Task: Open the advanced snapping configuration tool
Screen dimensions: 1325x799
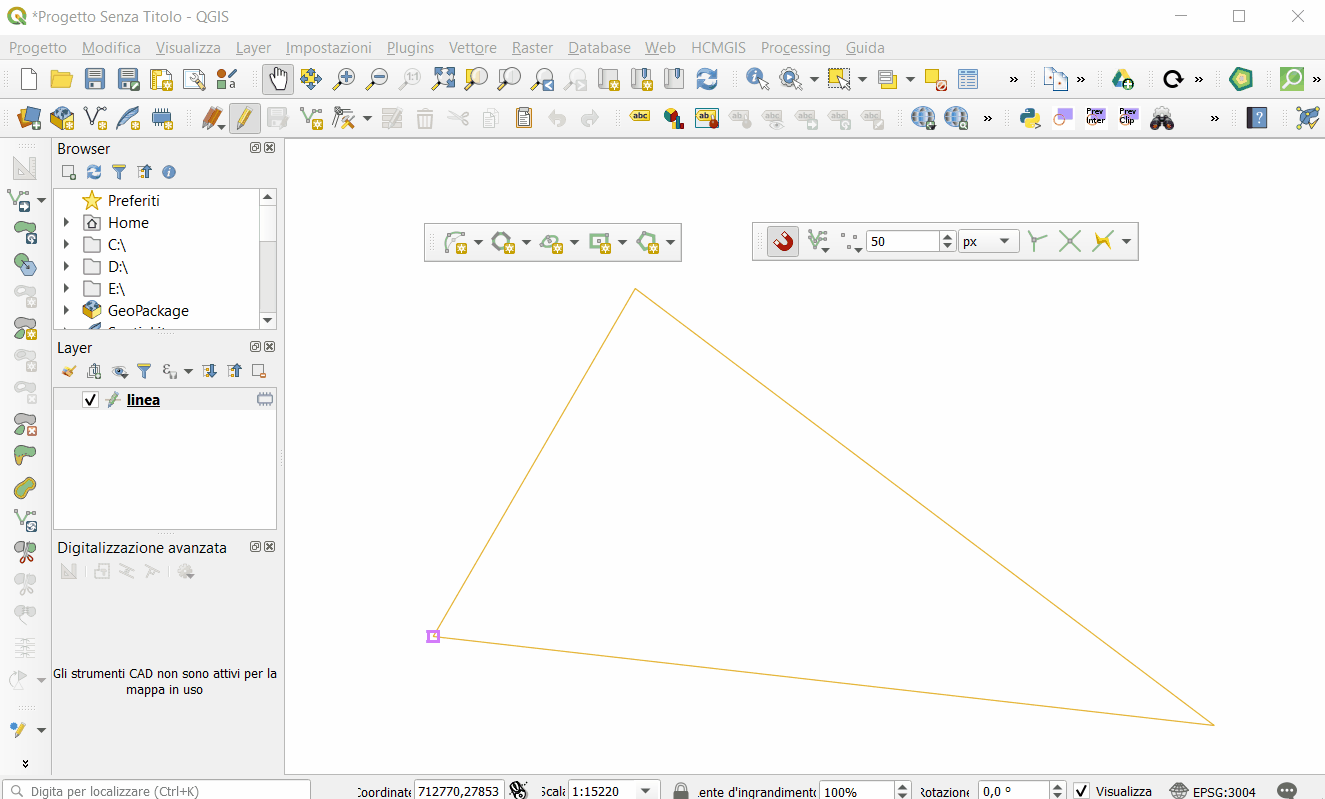Action: [817, 241]
